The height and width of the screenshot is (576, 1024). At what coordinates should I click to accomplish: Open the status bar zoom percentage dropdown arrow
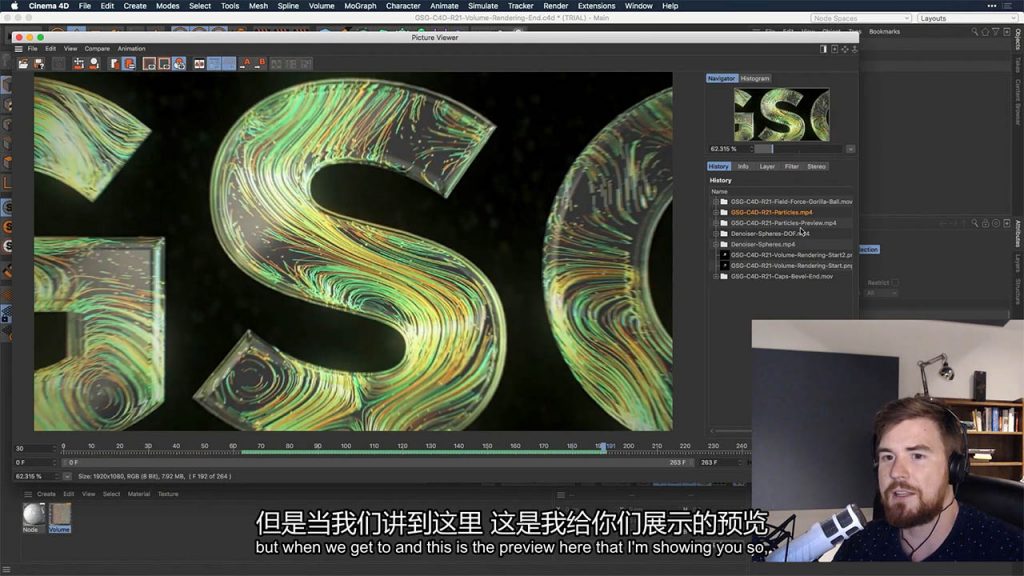(67, 477)
